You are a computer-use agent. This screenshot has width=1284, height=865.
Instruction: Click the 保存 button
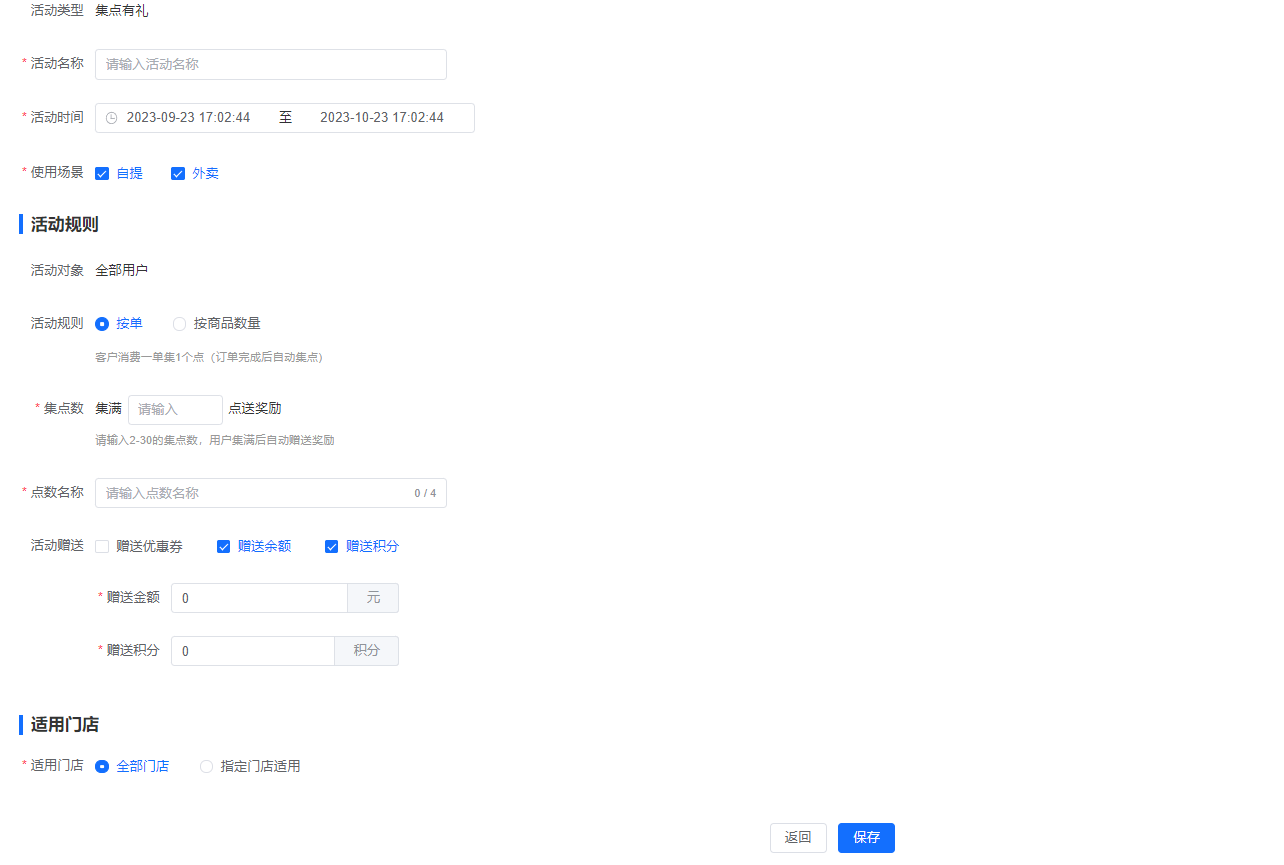866,838
